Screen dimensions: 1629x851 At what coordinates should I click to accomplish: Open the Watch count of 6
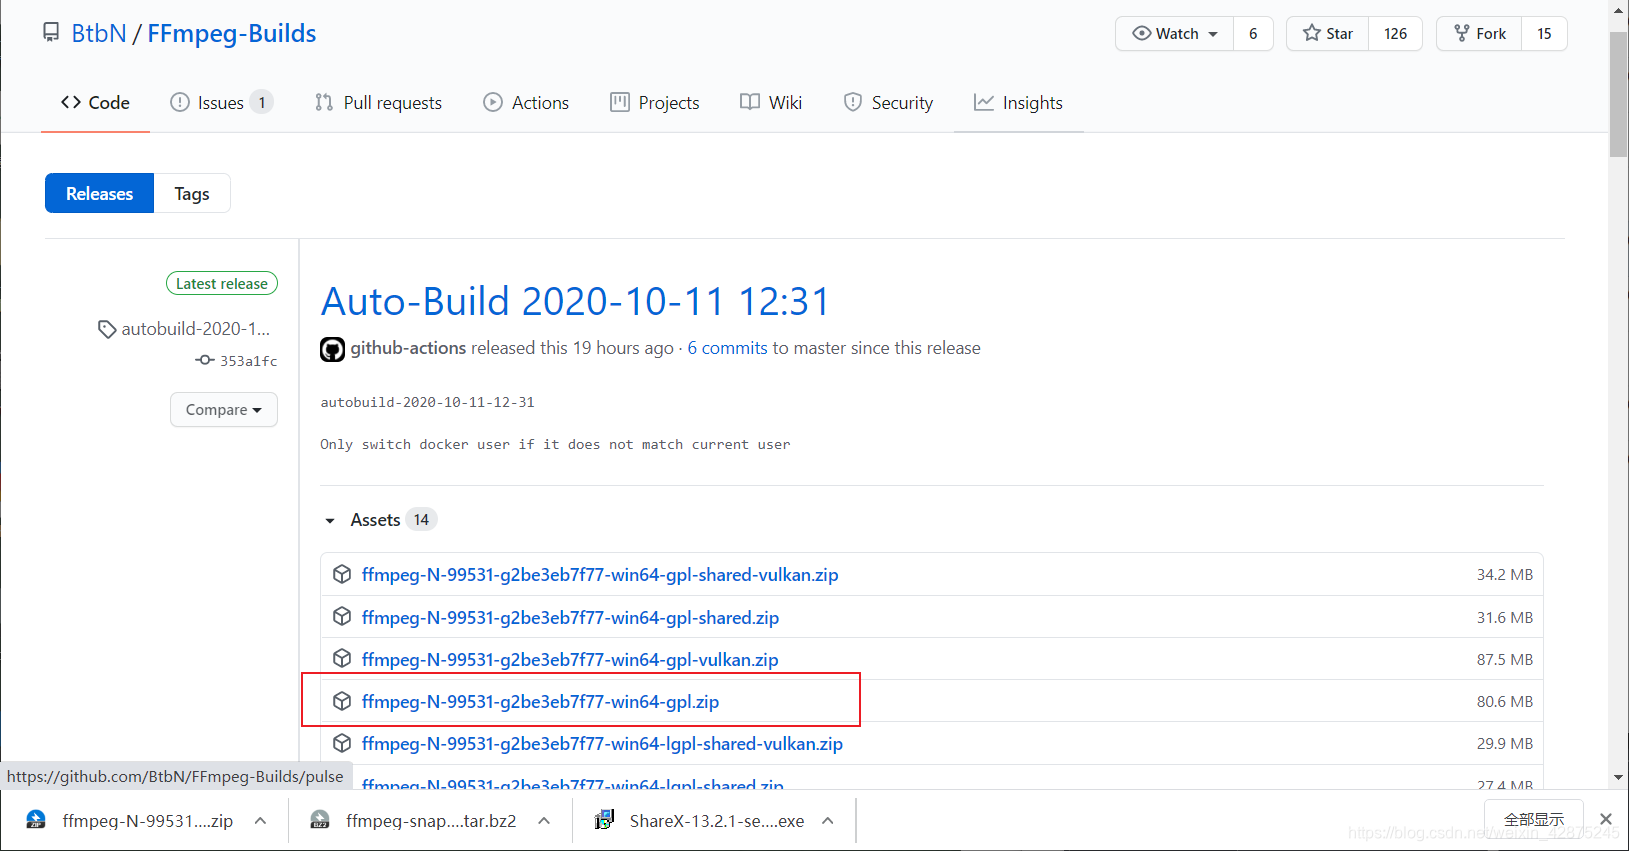[1253, 33]
